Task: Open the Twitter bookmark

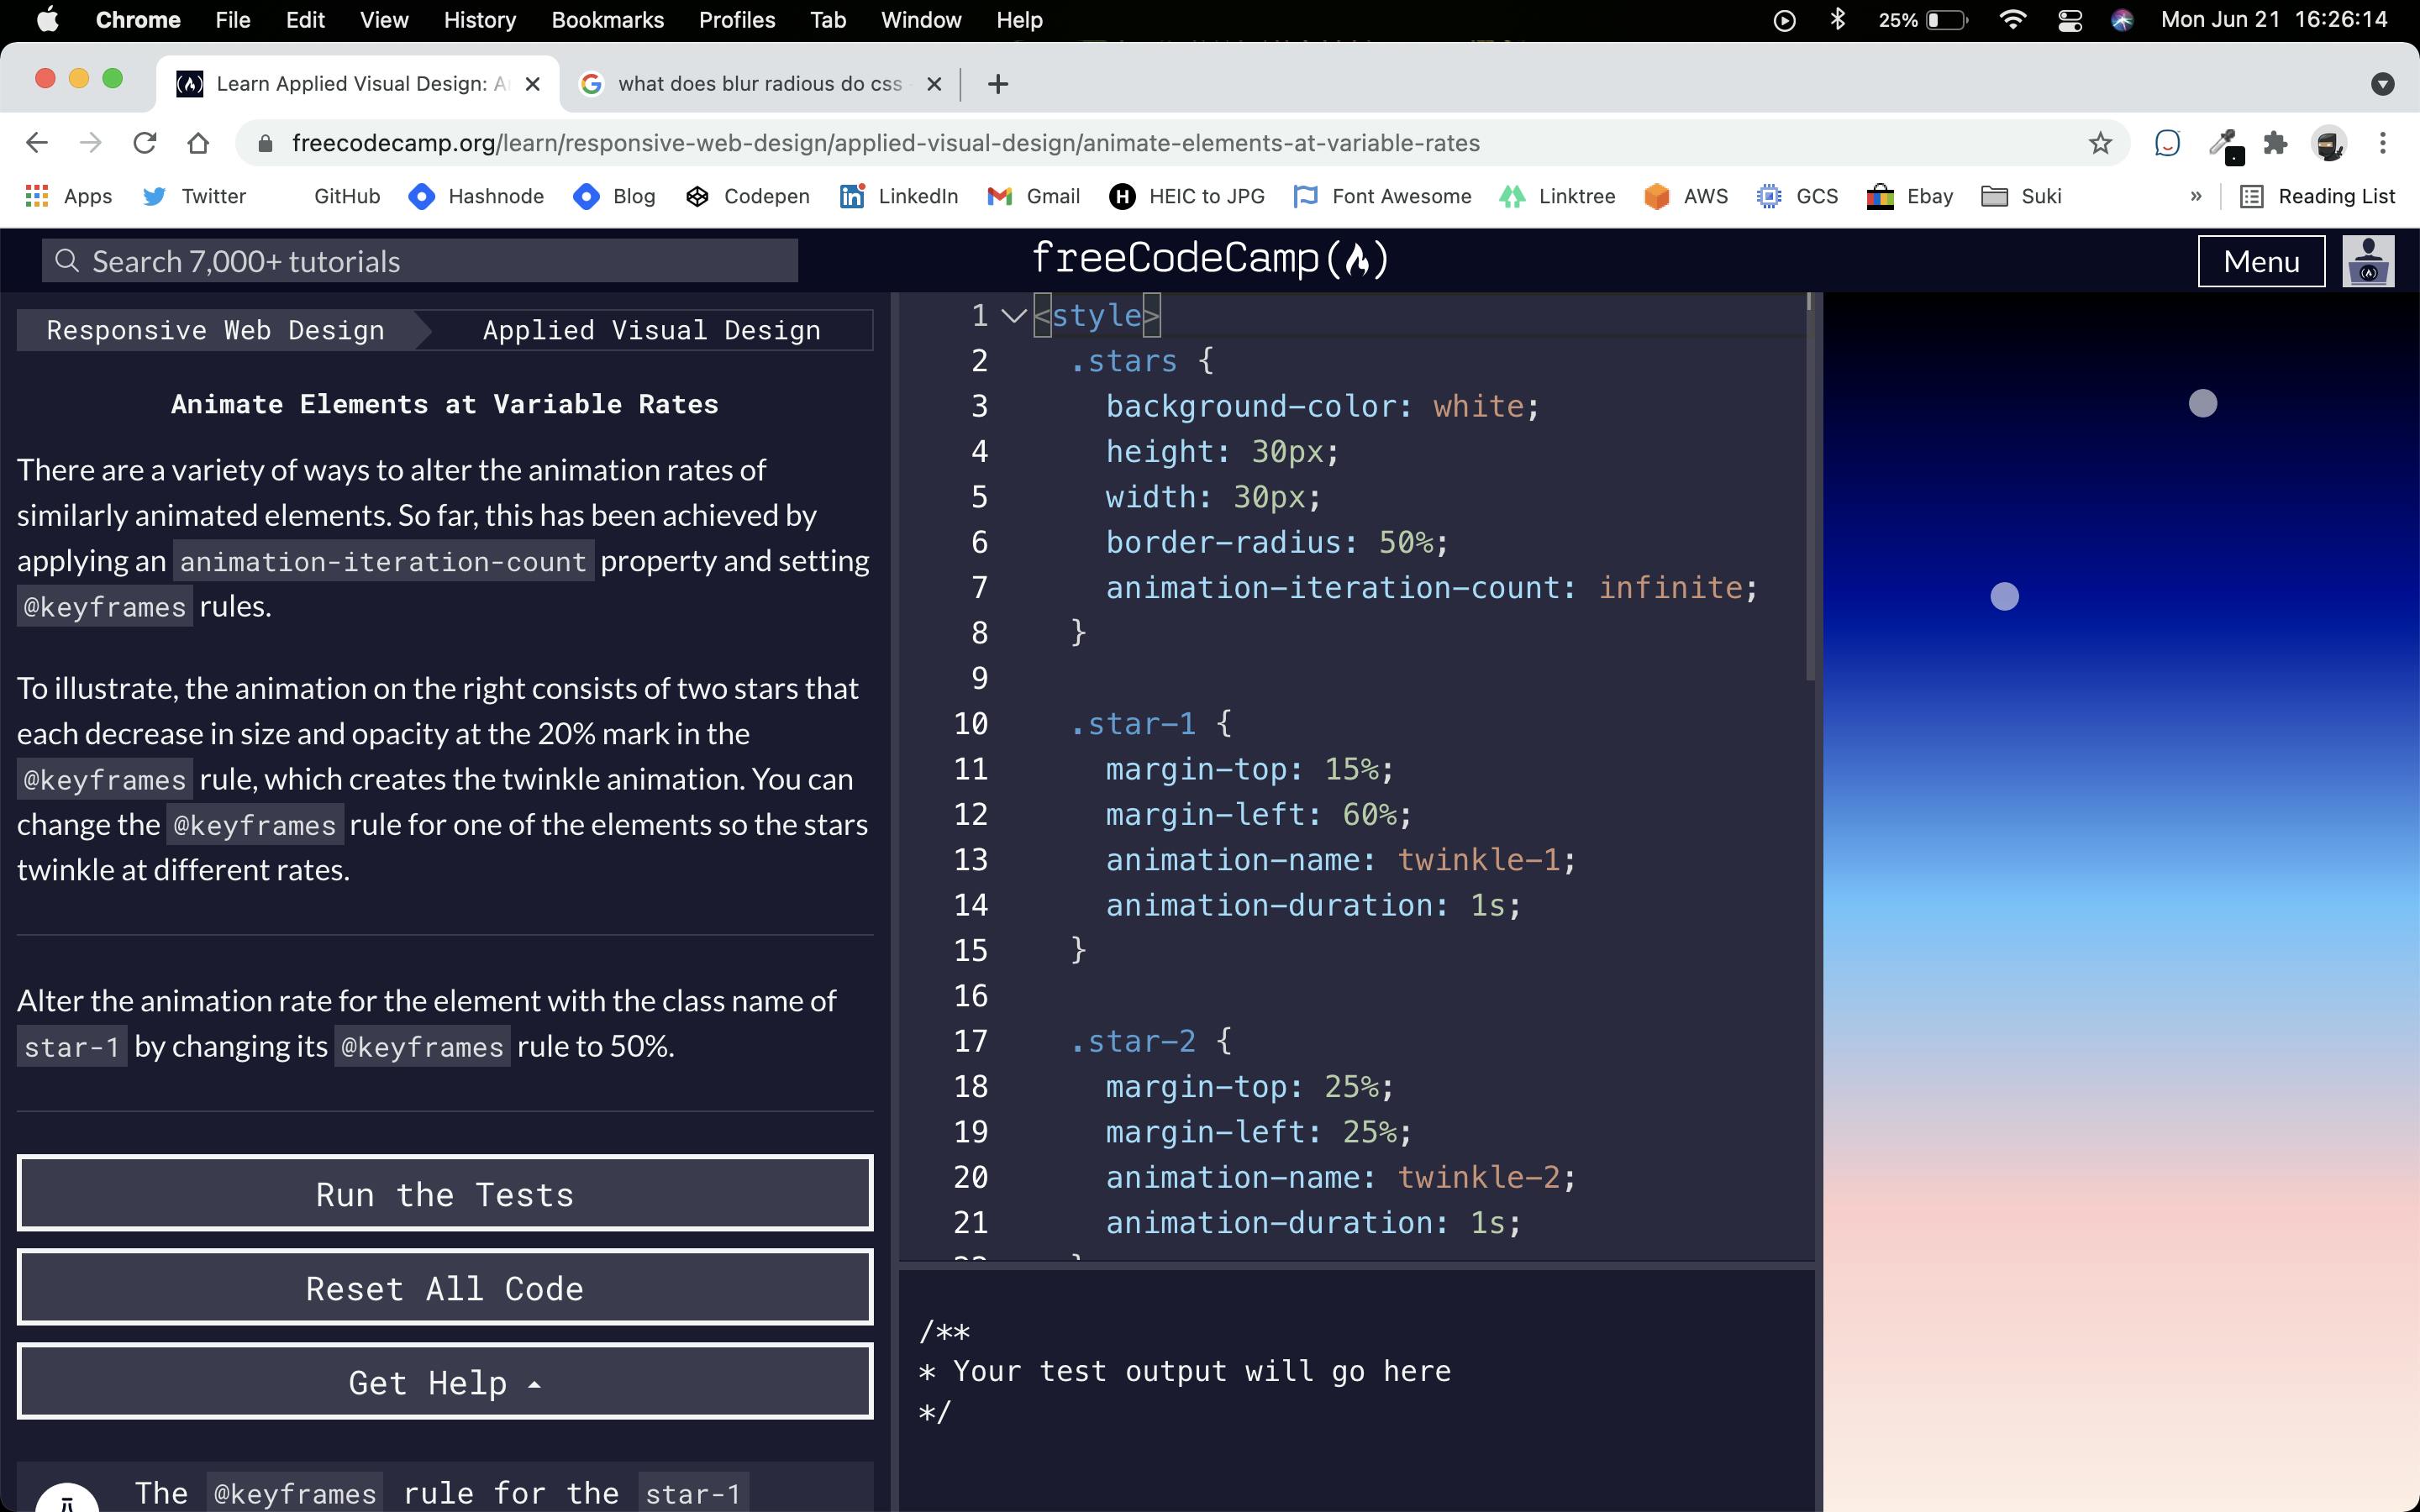Action: (195, 196)
